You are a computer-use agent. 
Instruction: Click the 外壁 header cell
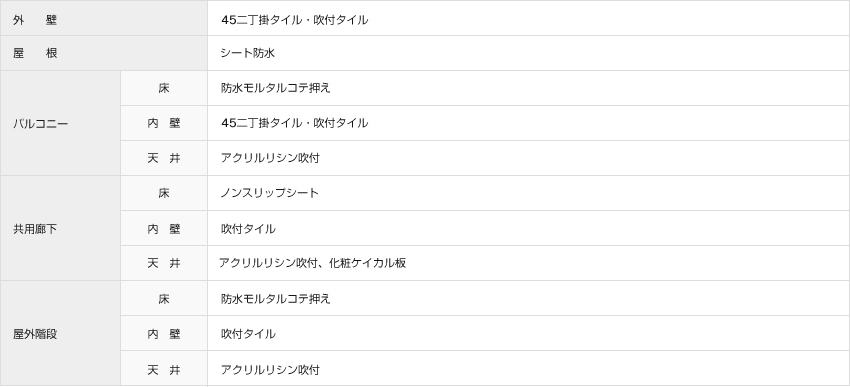tap(104, 18)
